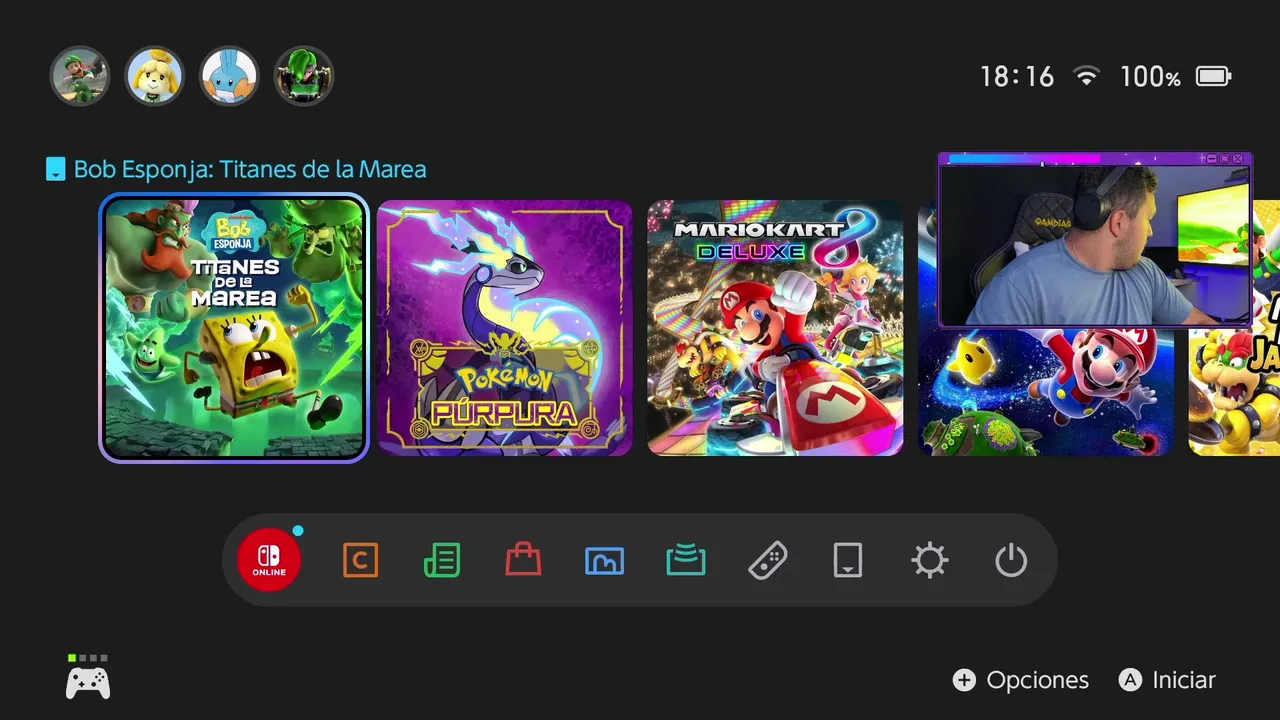Screen dimensions: 1280x720
Task: Select Pokémon Púrpura game tile
Action: point(505,328)
